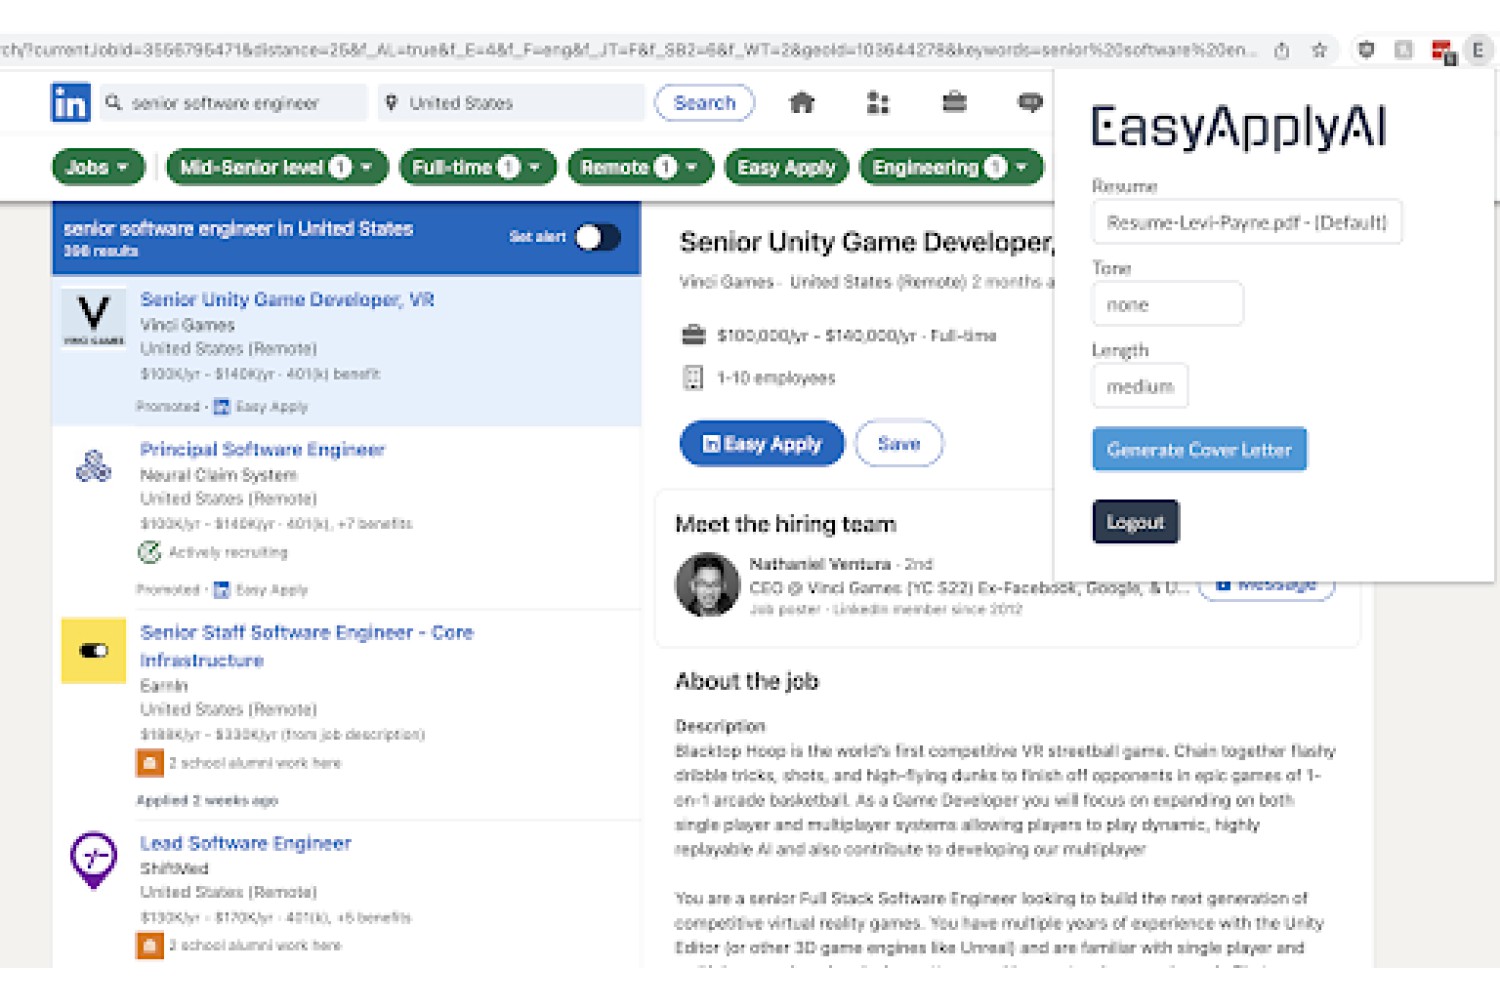Open the Full-time filter dropdown
The image size is (1500, 1000).
[x=477, y=167]
